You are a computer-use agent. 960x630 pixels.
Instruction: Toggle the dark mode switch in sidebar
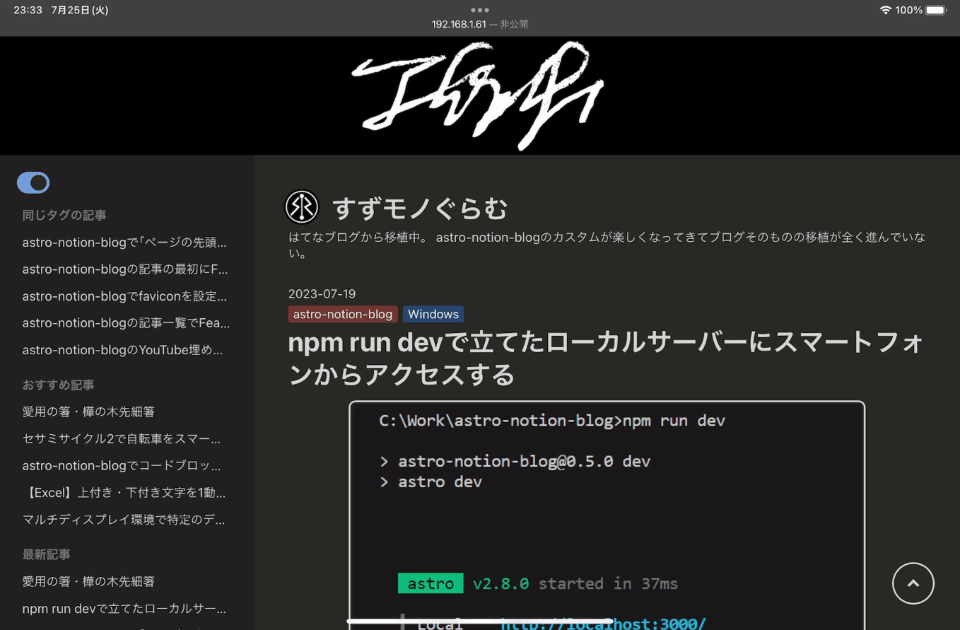pos(33,182)
